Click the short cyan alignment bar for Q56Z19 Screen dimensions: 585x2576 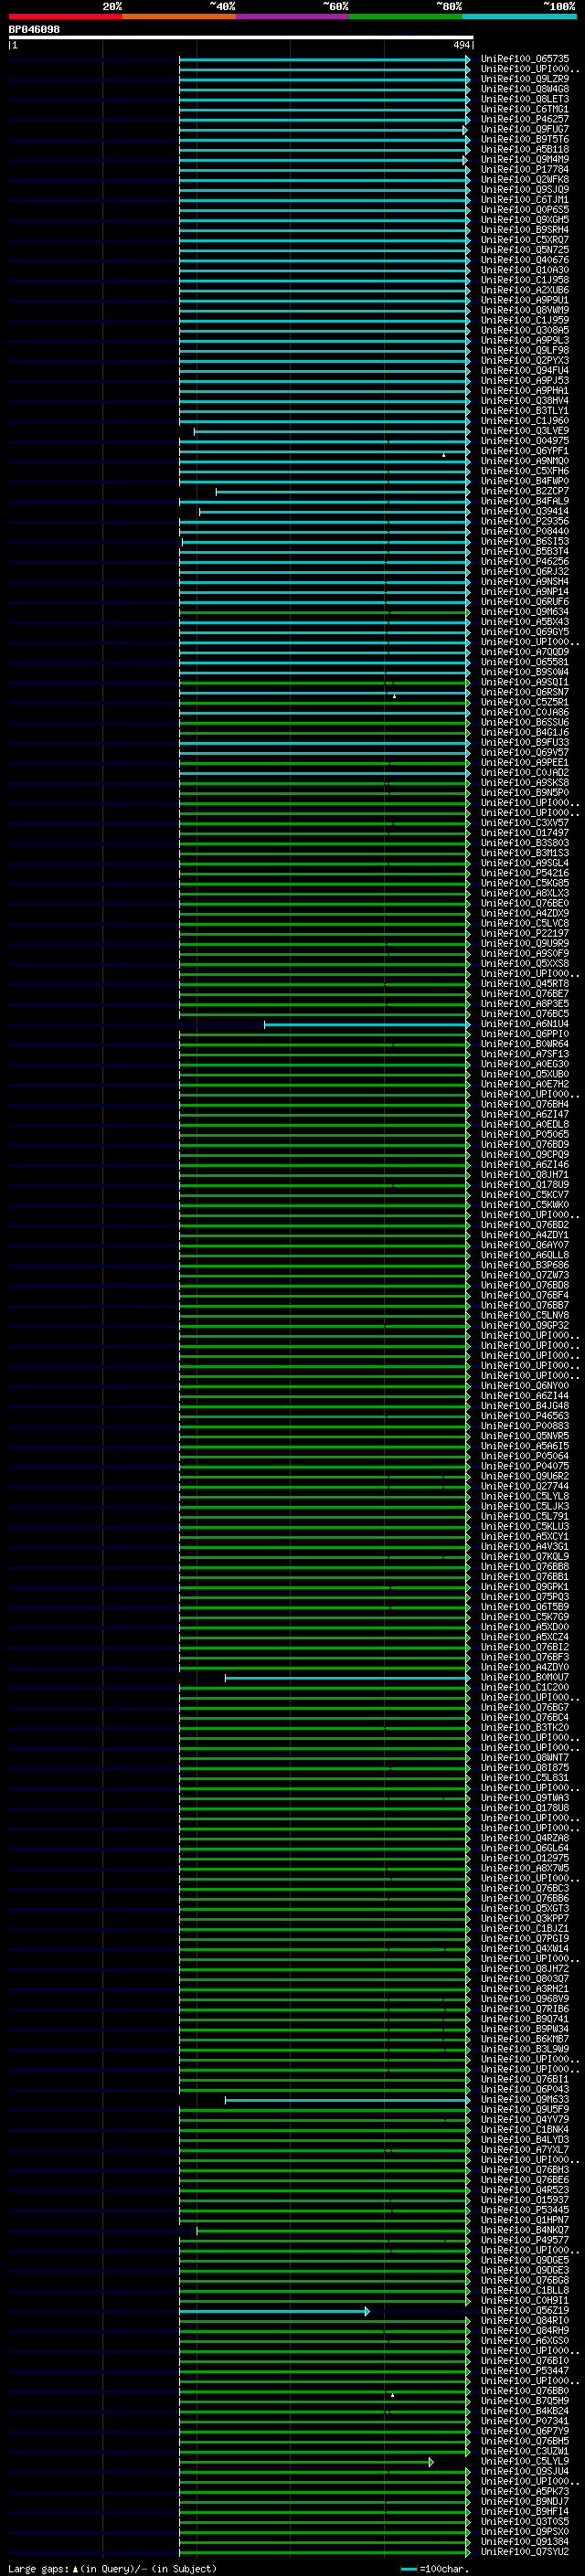click(274, 2311)
